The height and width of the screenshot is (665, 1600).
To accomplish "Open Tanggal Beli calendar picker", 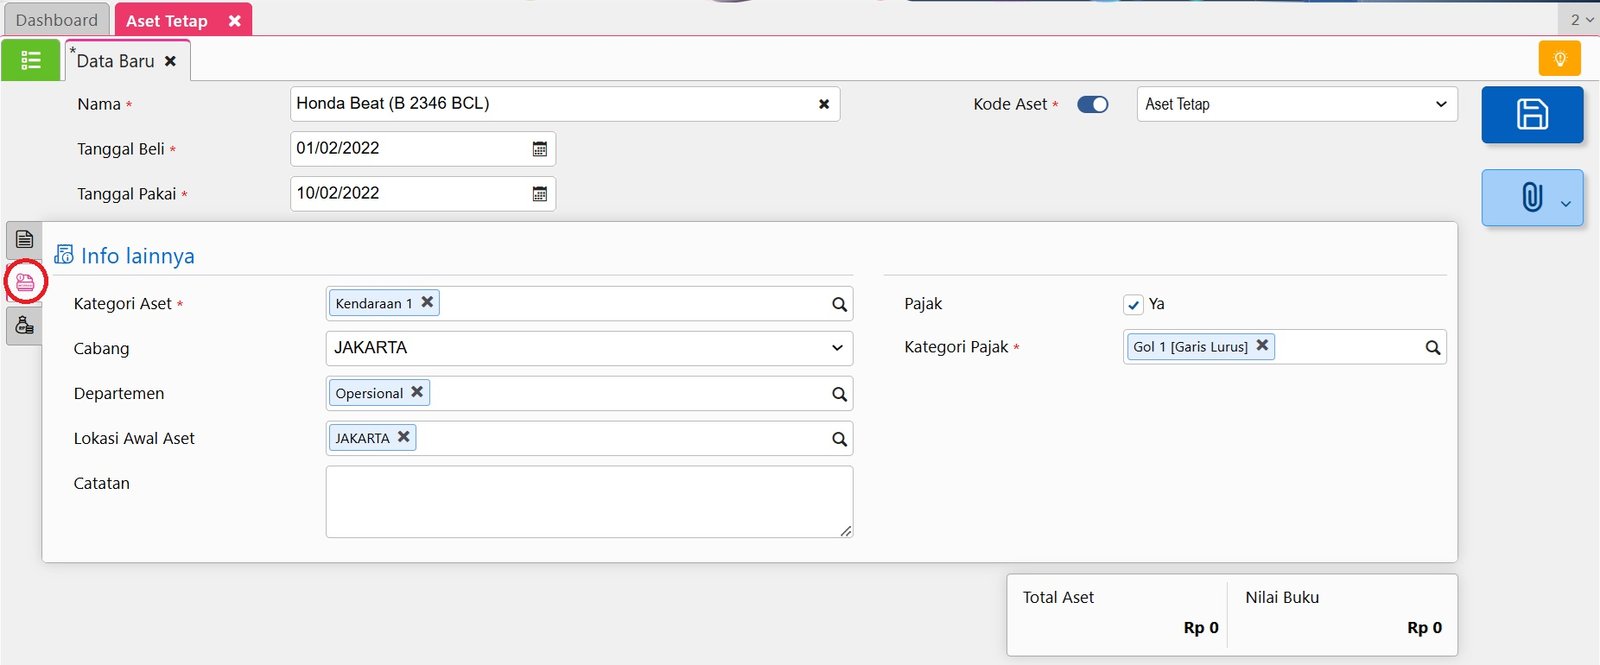I will click(x=540, y=149).
